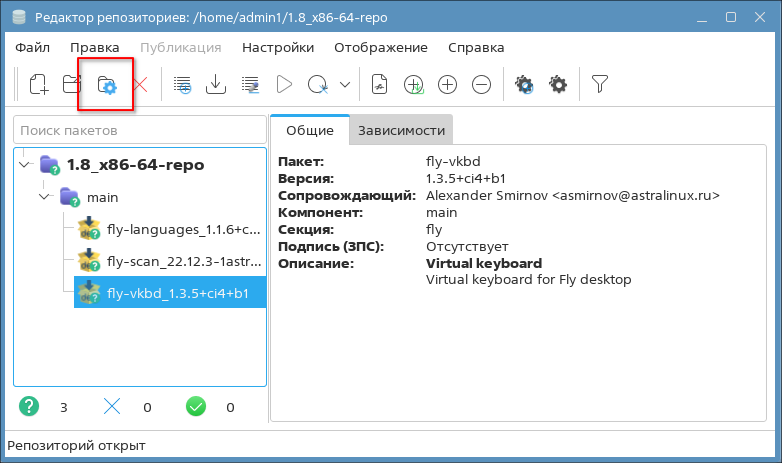Image resolution: width=782 pixels, height=463 pixels.
Task: Click the sign package document icon
Action: [x=379, y=85]
